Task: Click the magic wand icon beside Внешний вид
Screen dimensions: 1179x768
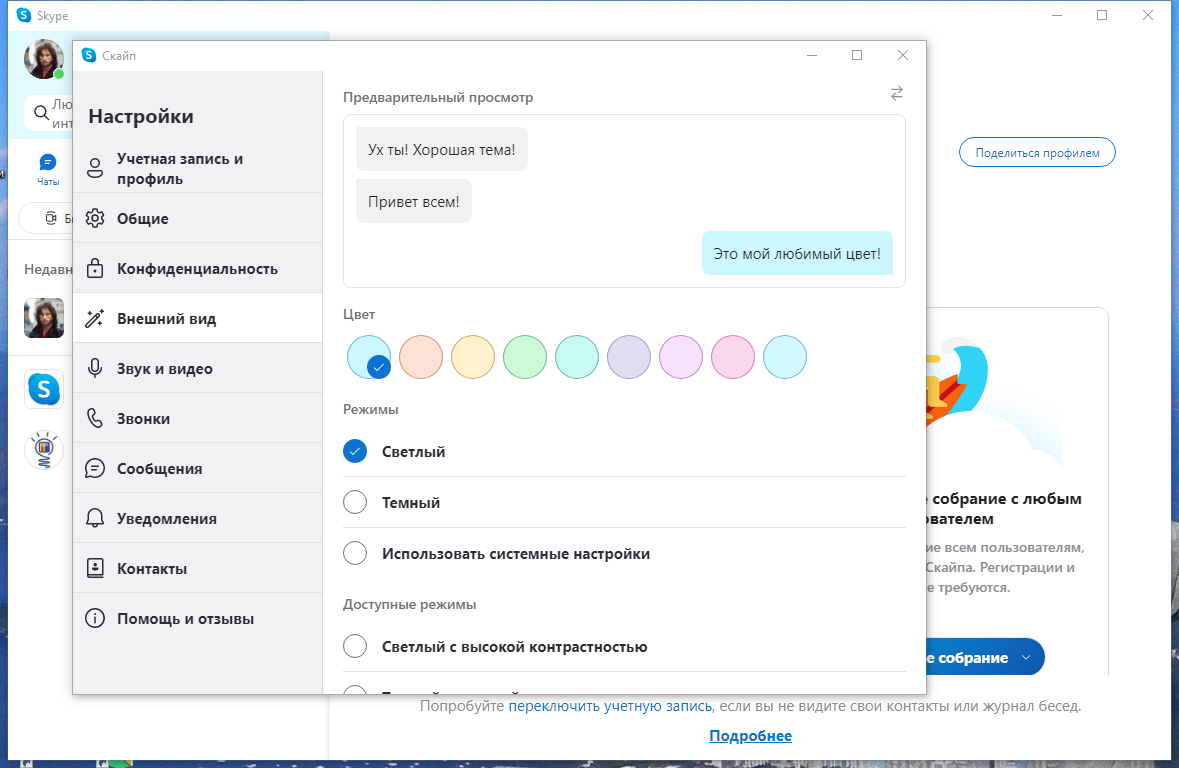Action: pos(95,318)
